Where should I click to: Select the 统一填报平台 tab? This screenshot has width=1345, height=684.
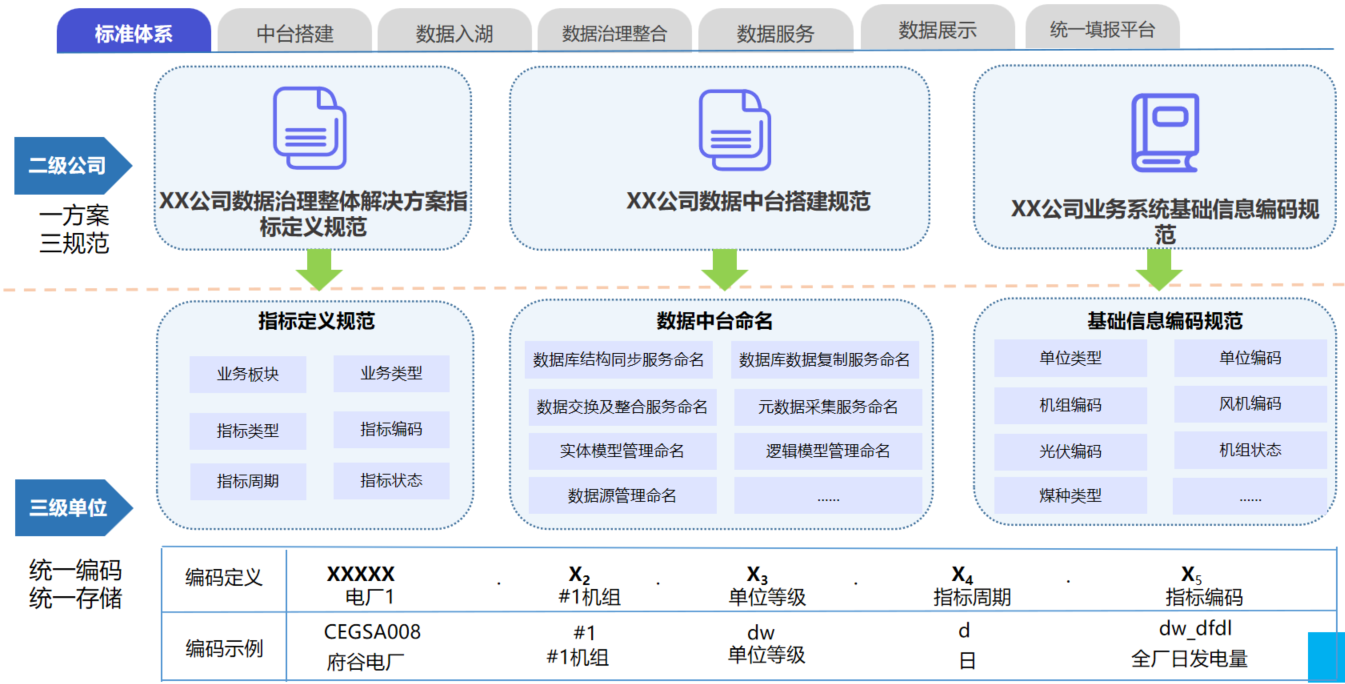tap(1102, 29)
